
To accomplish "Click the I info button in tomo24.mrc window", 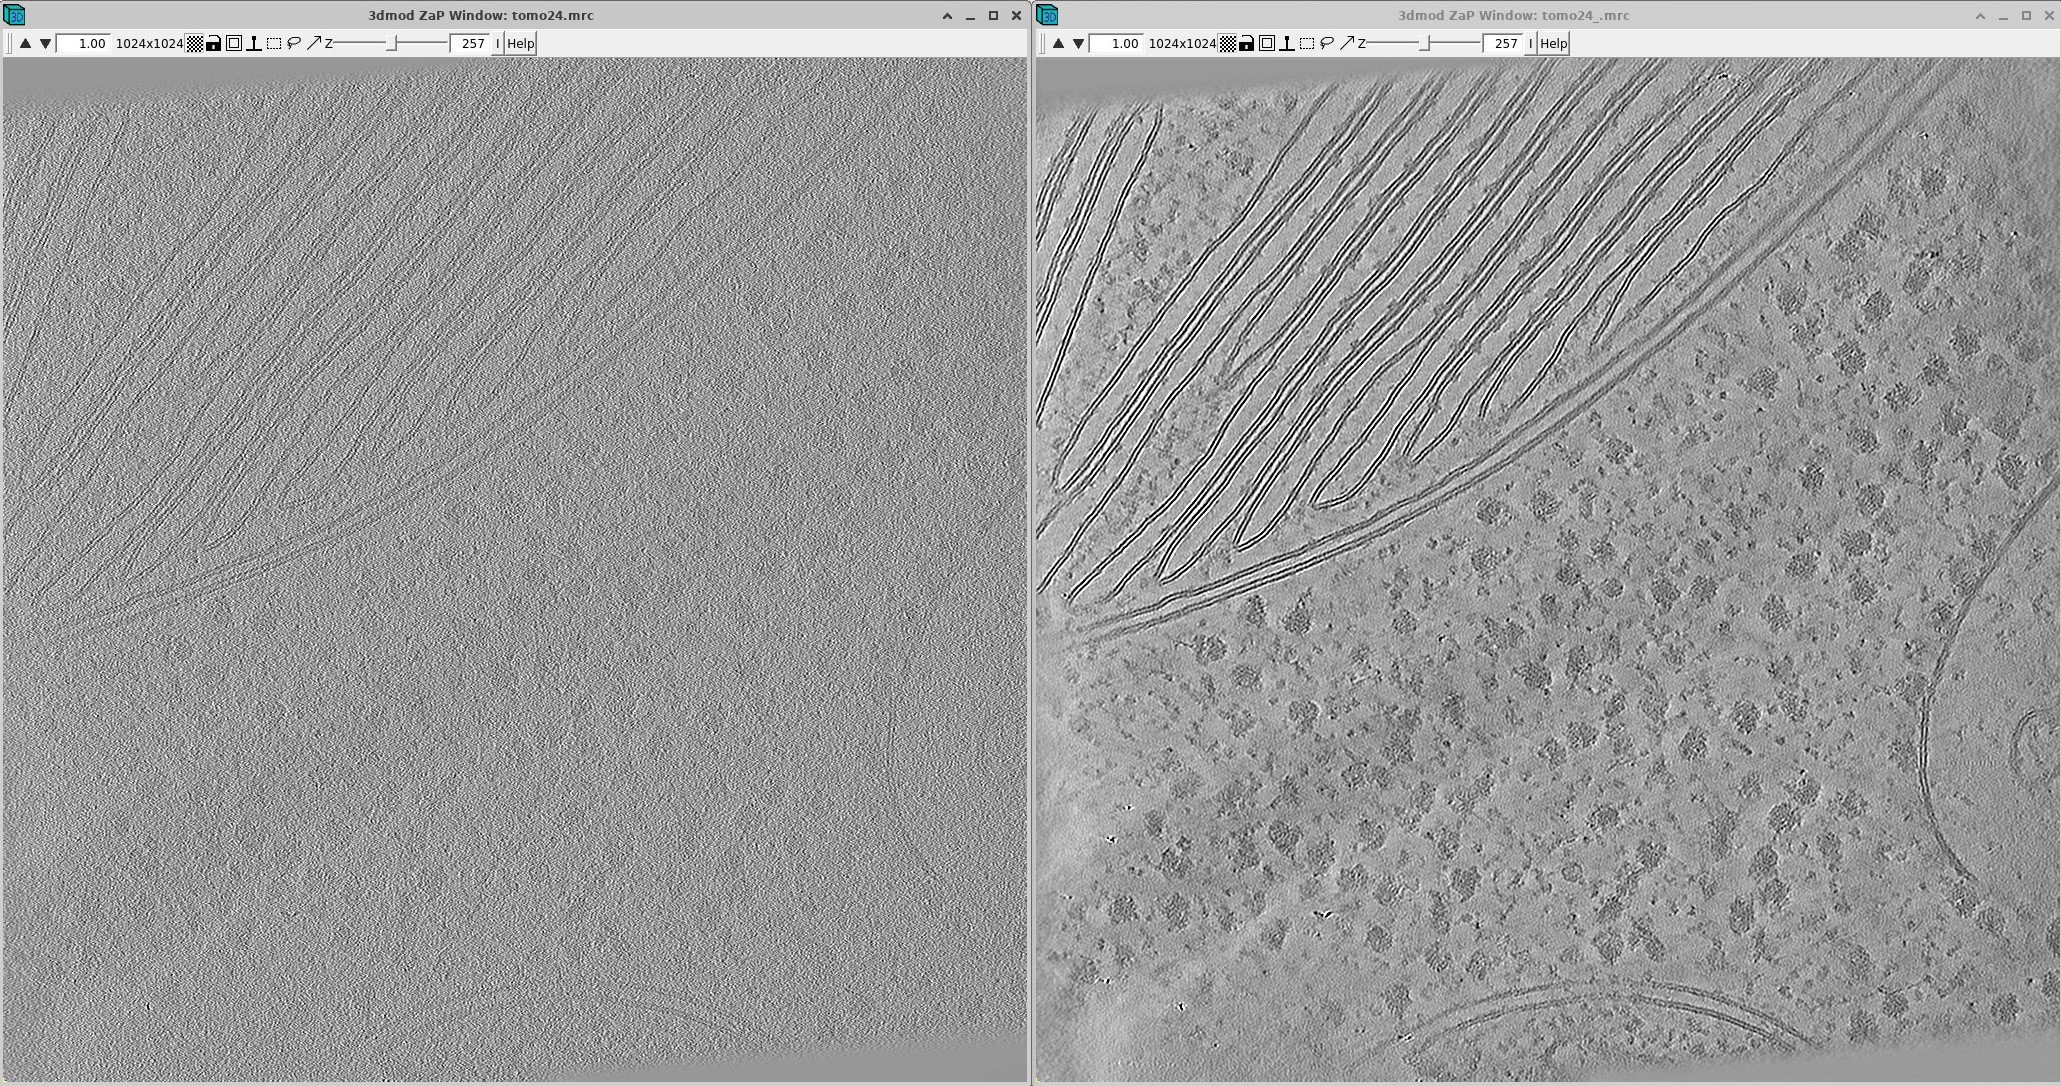I will point(498,43).
